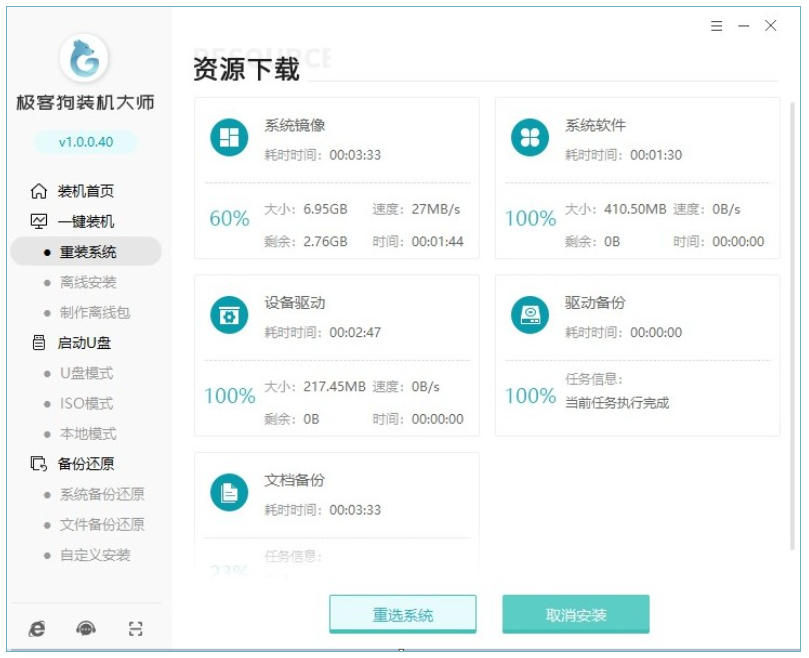Open 本地模式 sidebar item
Viewport: 809px width, 658px height.
point(88,434)
